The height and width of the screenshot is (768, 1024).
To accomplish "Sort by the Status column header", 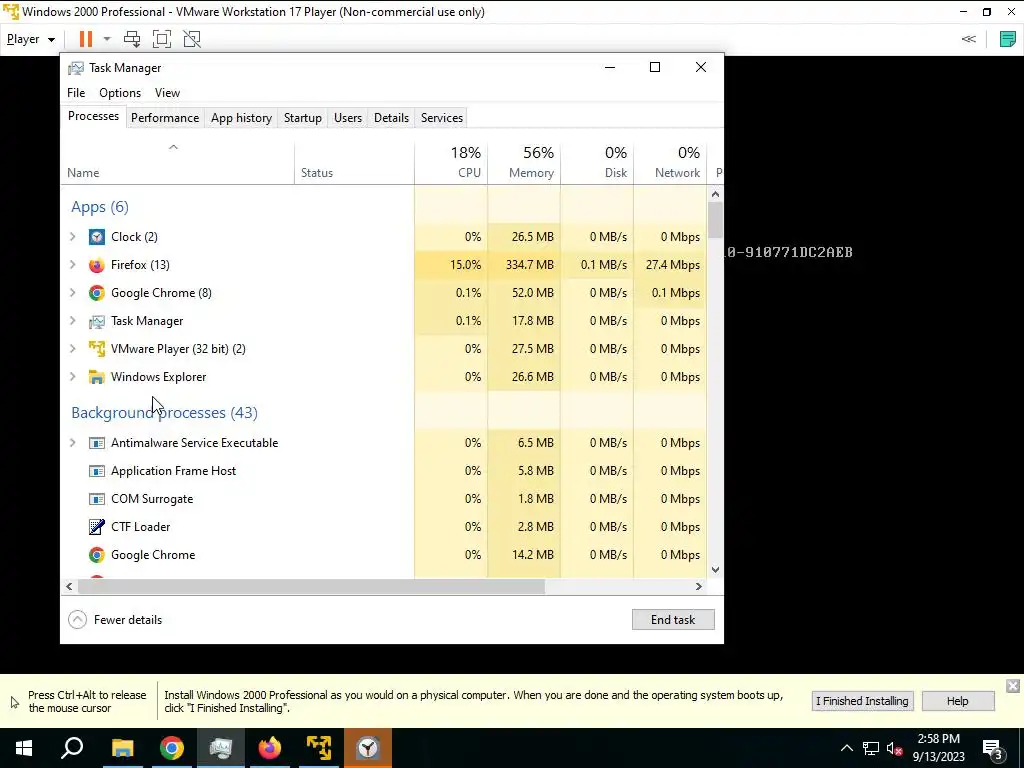I will coord(354,163).
